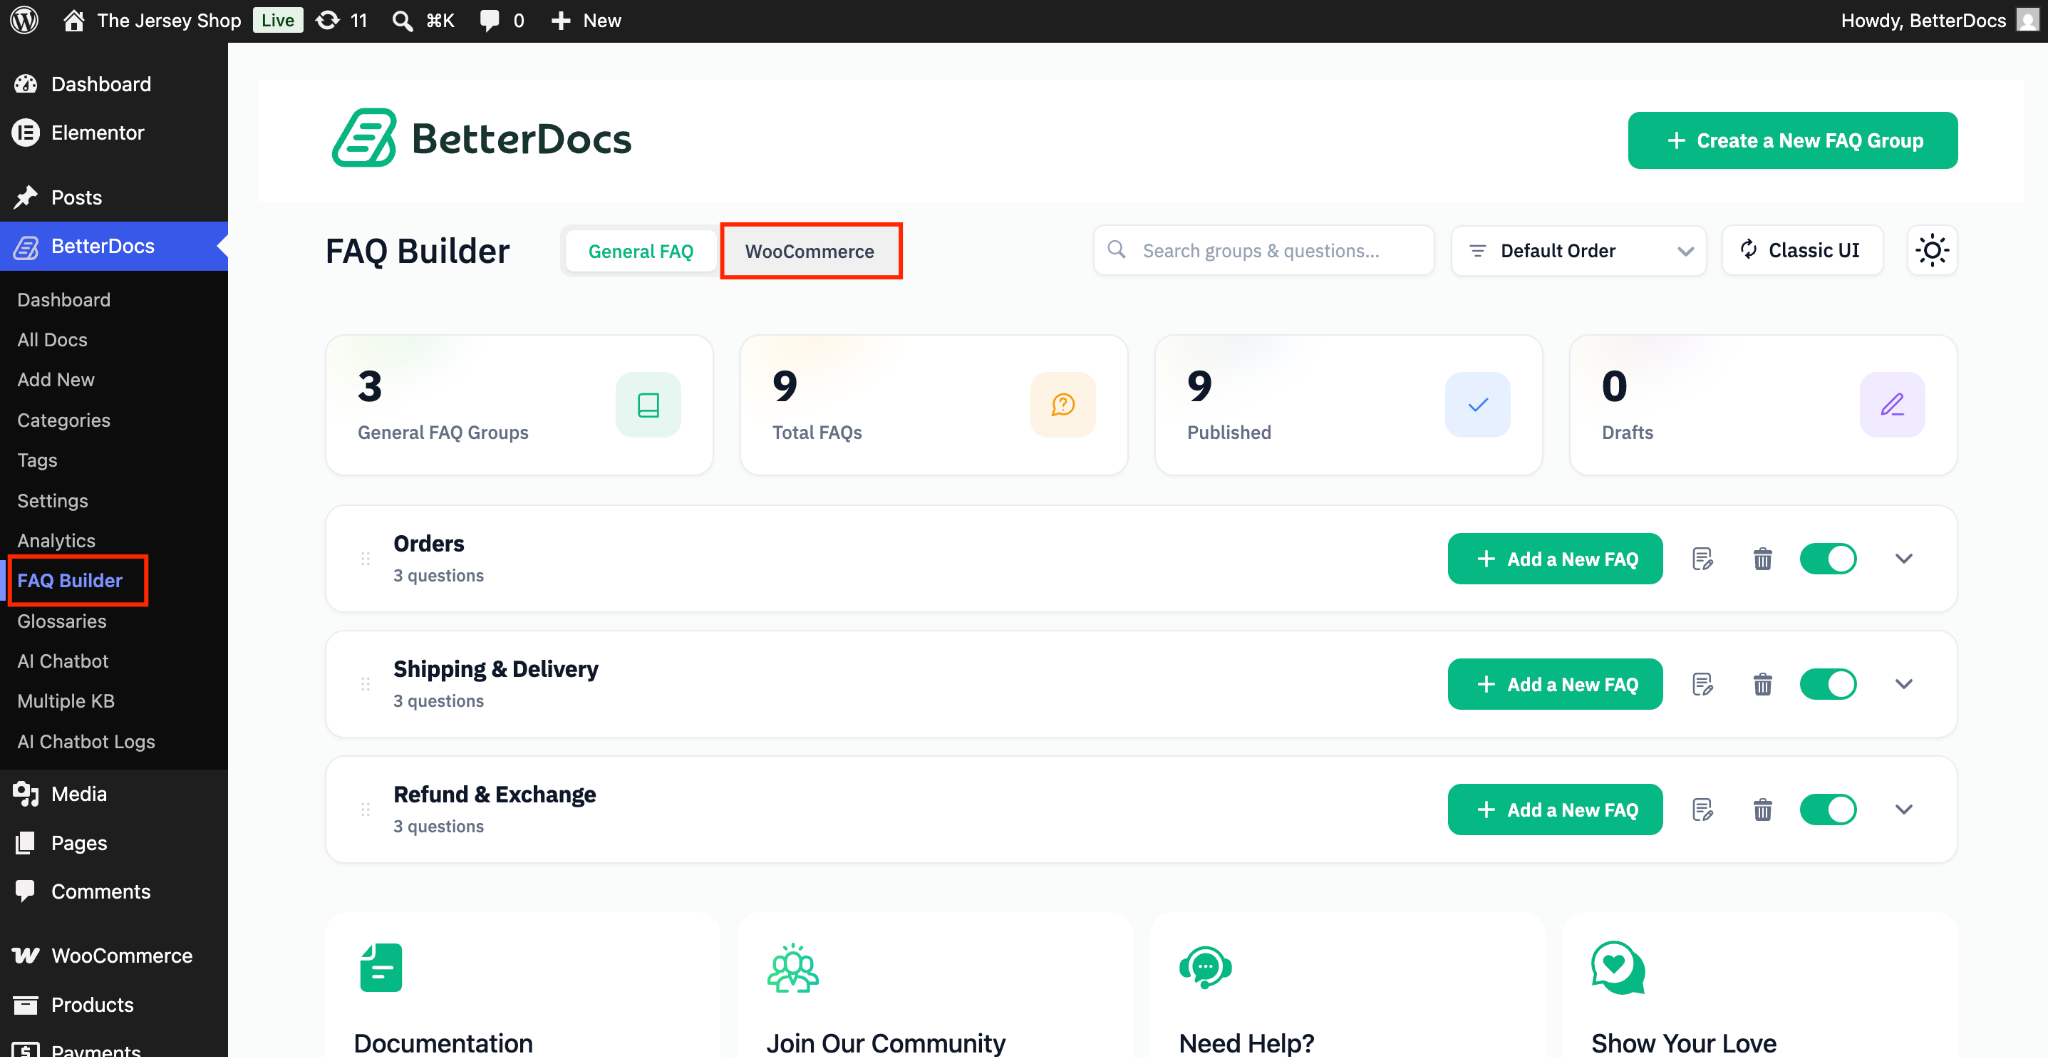This screenshot has height=1057, width=2048.
Task: Switch to Classic UI
Action: 1802,250
